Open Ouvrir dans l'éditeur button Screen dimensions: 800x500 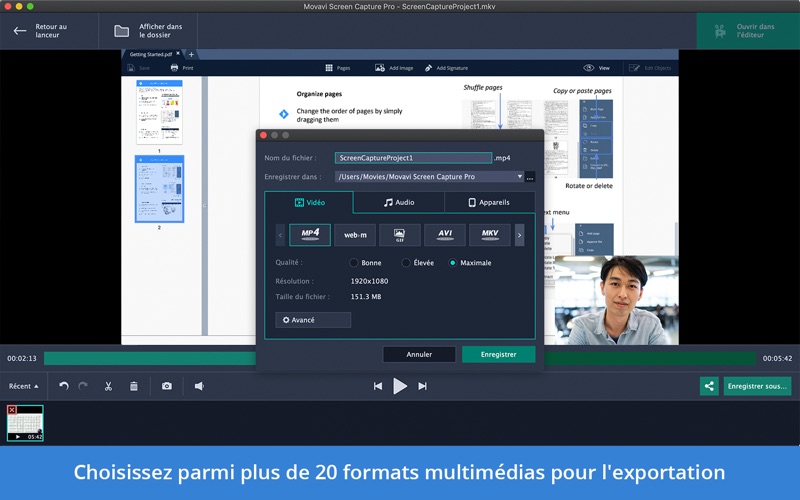[x=748, y=31]
